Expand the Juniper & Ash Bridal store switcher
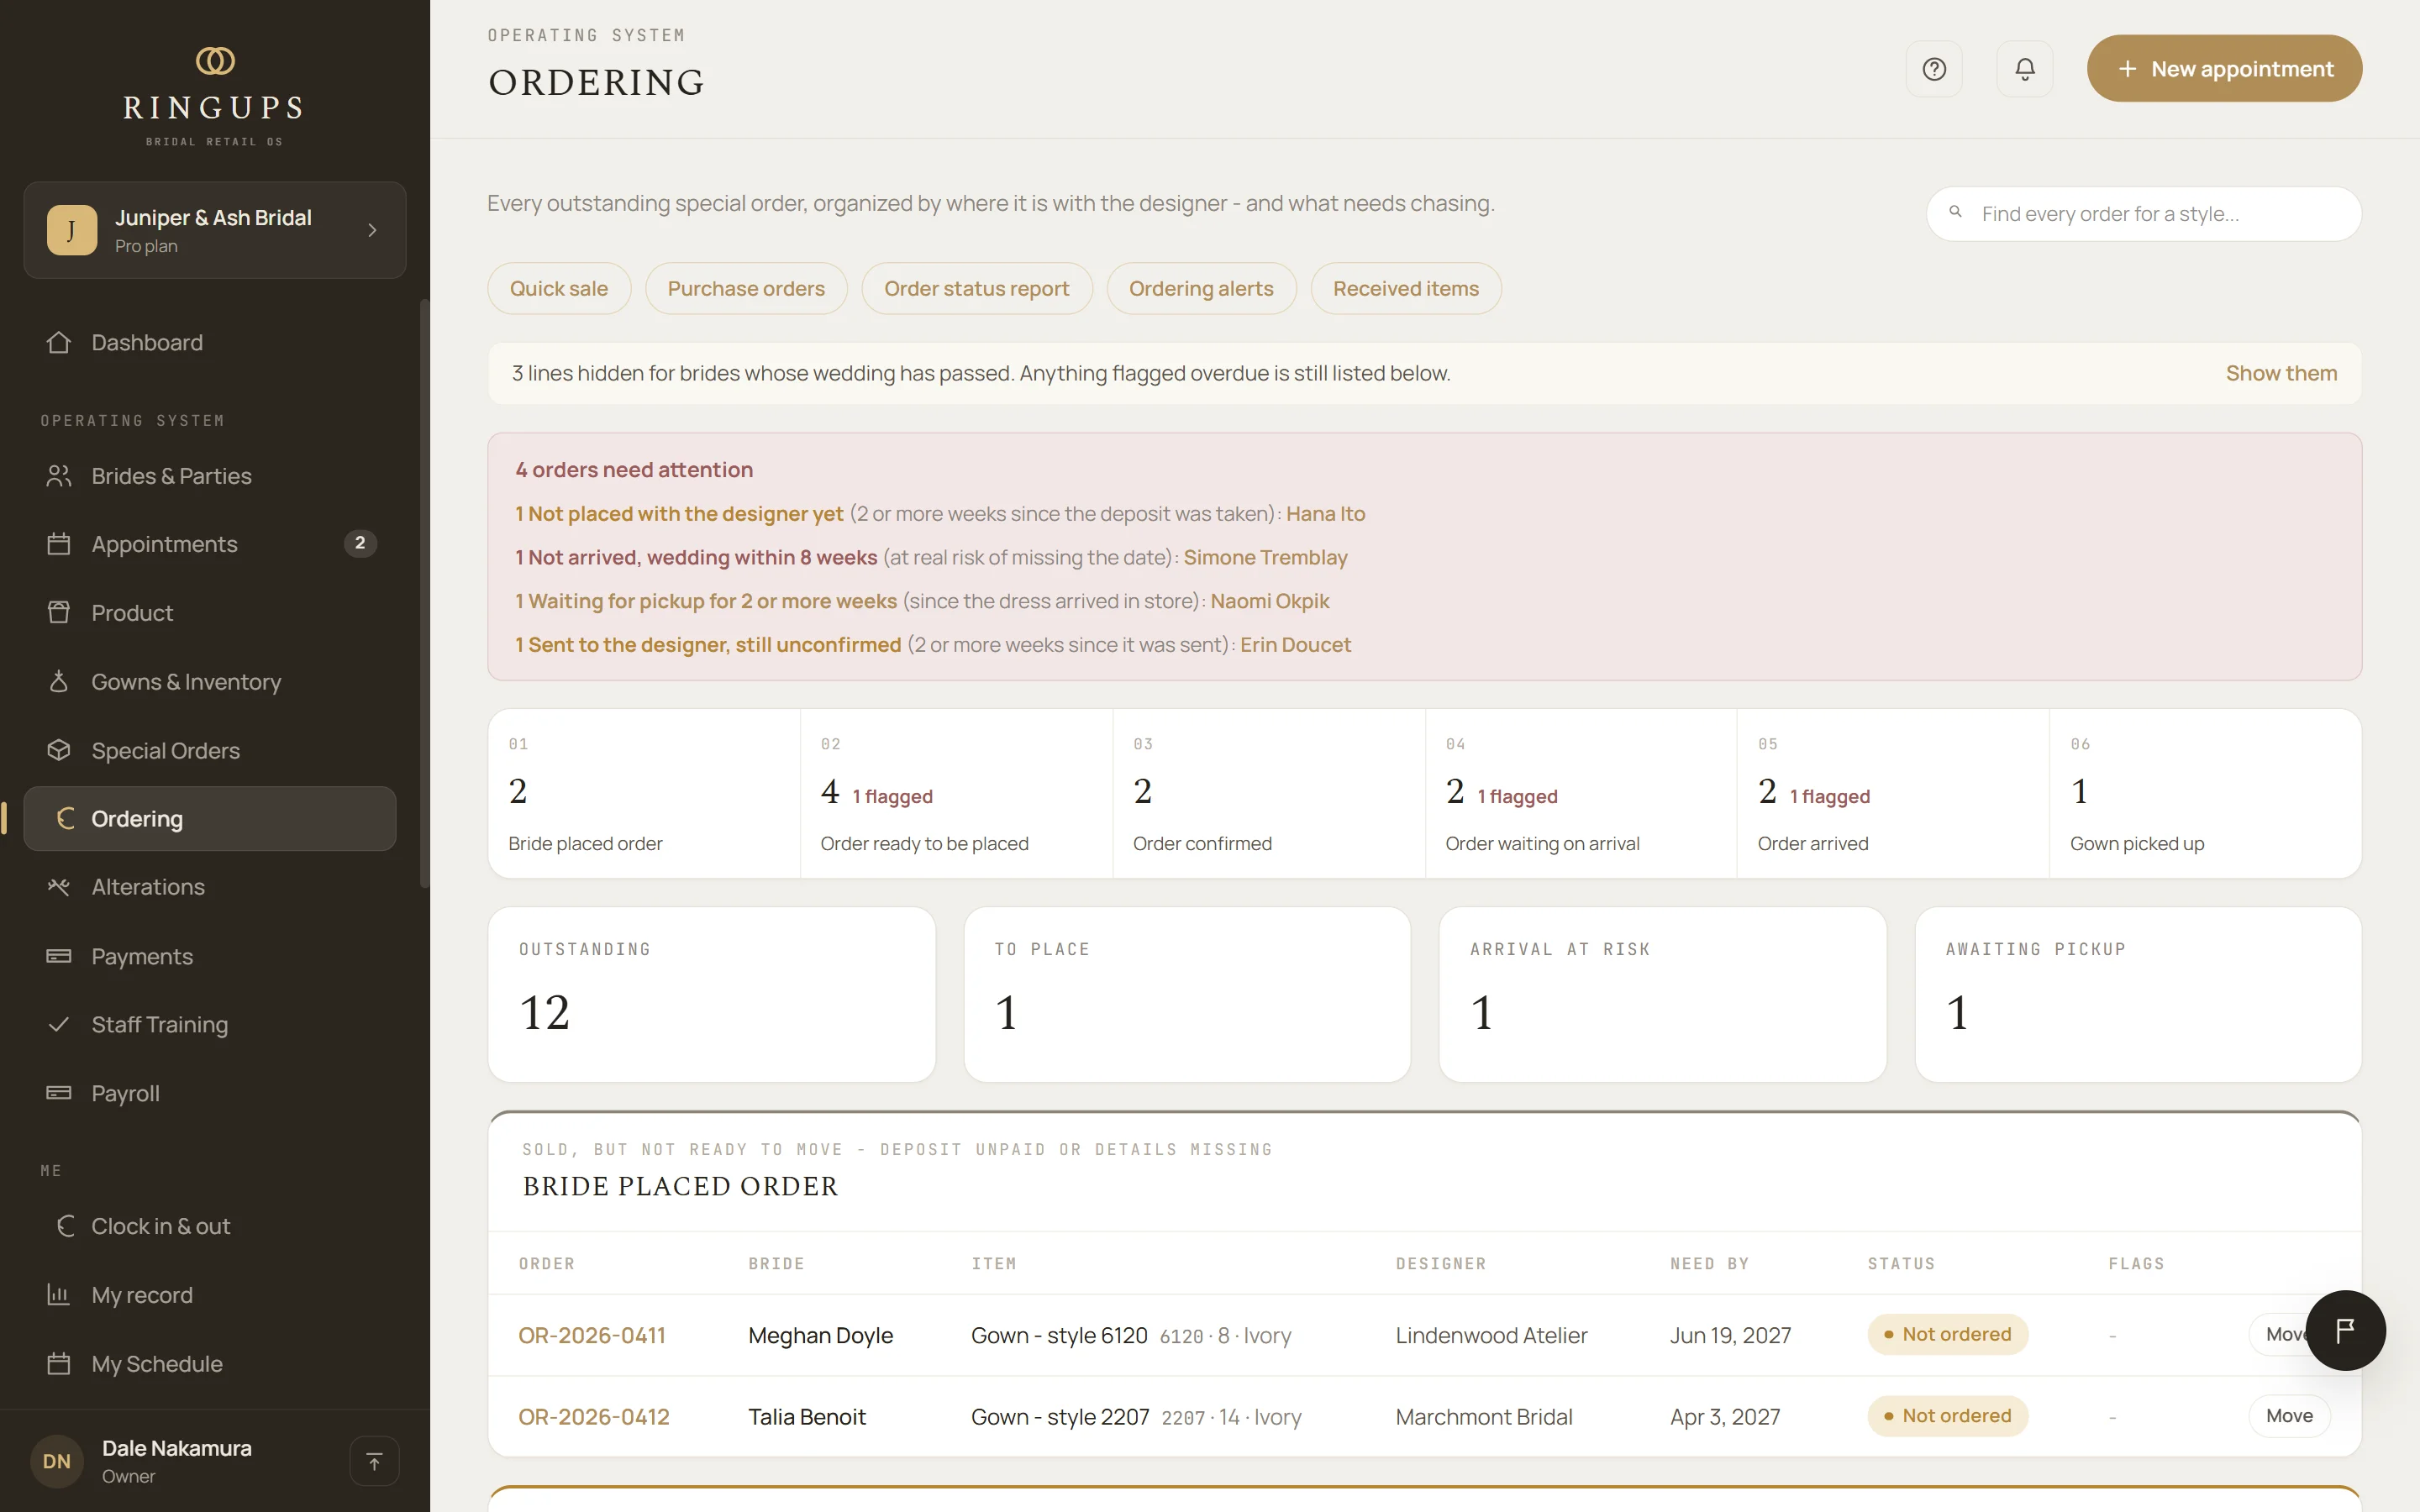The image size is (2420, 1512). (215, 230)
